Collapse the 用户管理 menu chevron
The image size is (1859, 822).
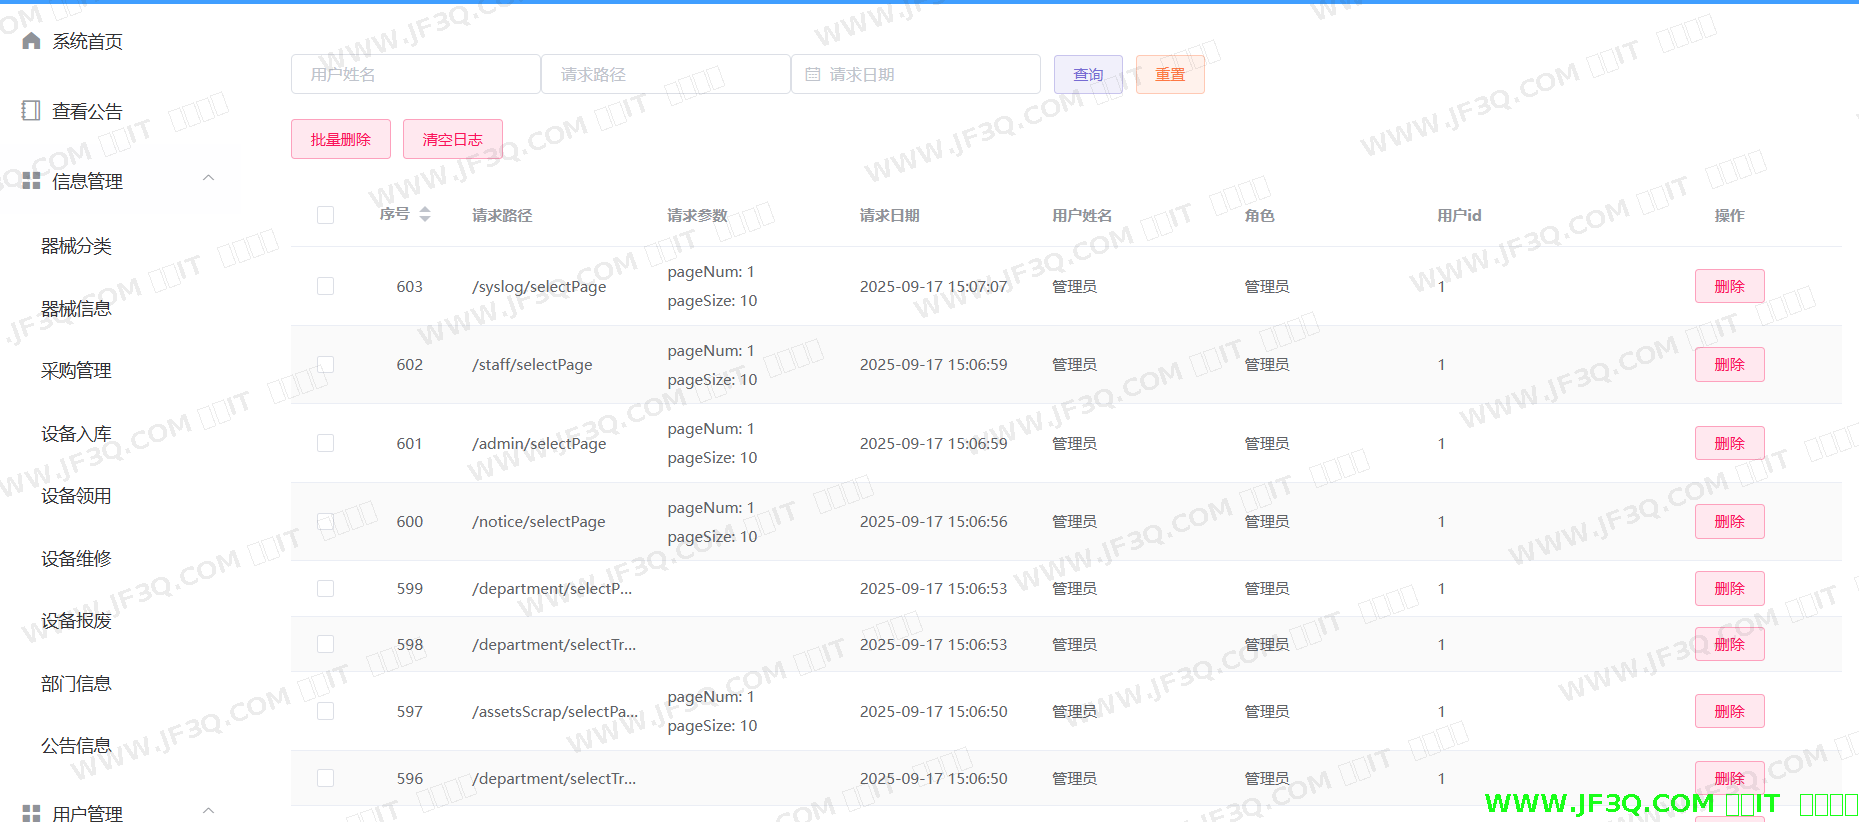point(208,810)
